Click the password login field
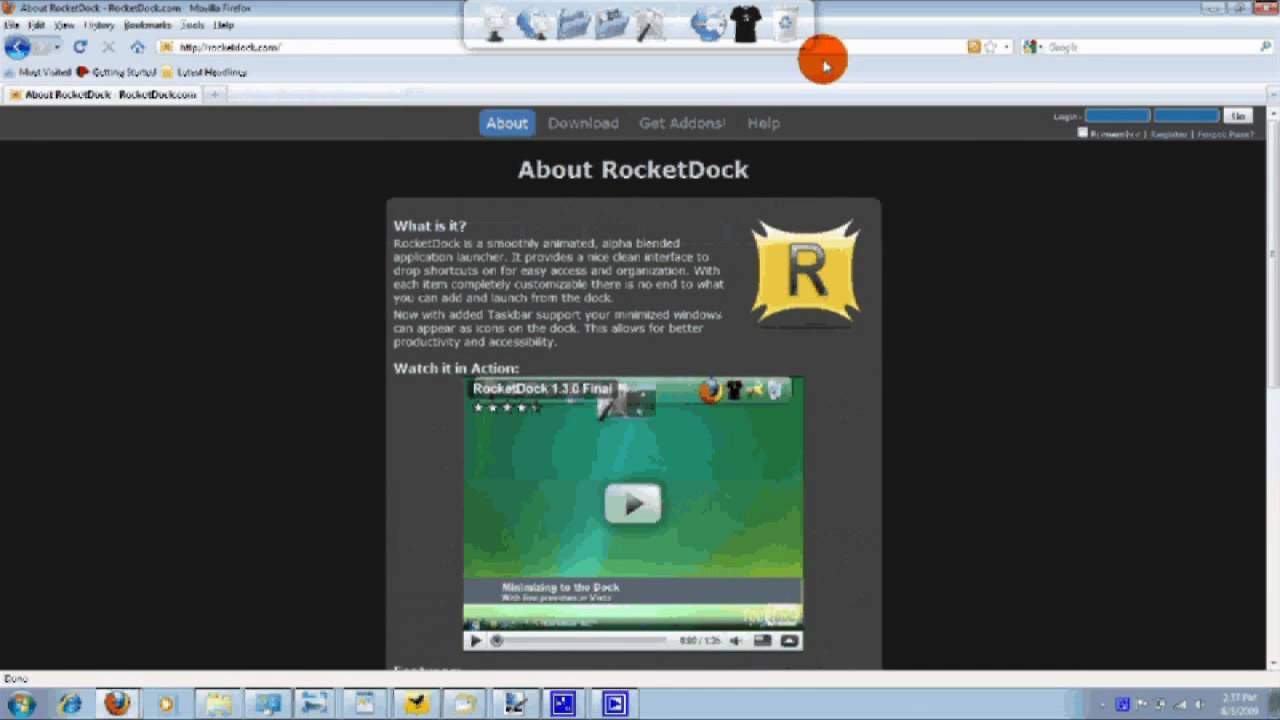This screenshot has width=1280, height=720. (1187, 116)
